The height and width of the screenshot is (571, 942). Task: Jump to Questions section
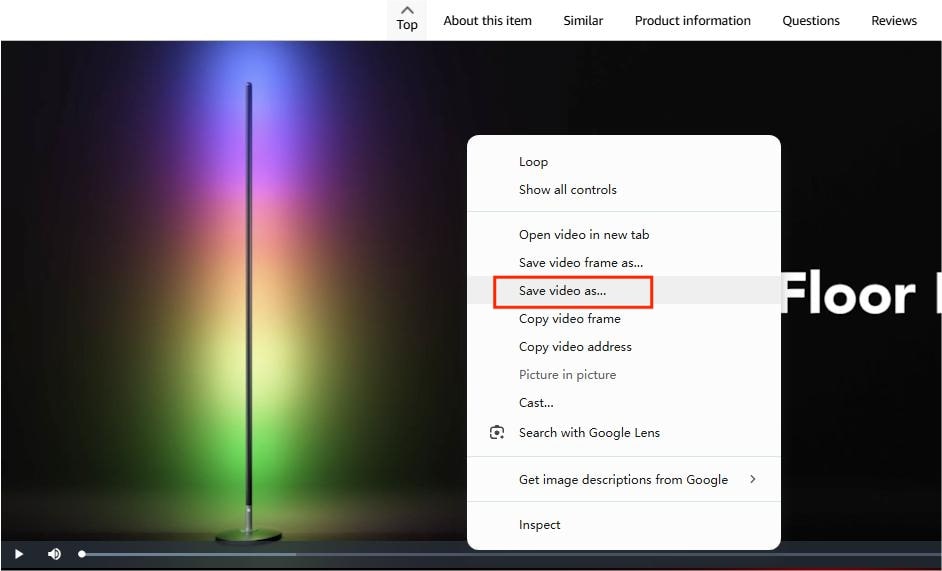click(x=810, y=20)
